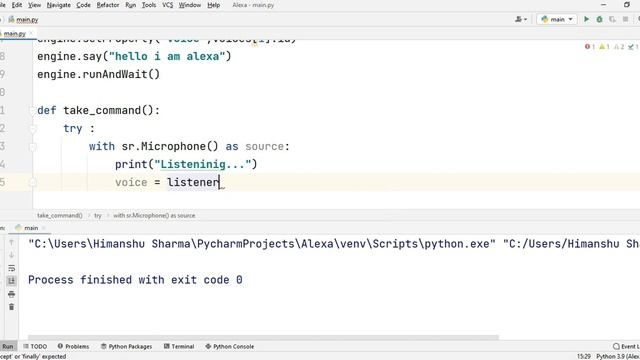Open the Help menu
640x360 pixels.
pyautogui.click(x=213, y=5)
